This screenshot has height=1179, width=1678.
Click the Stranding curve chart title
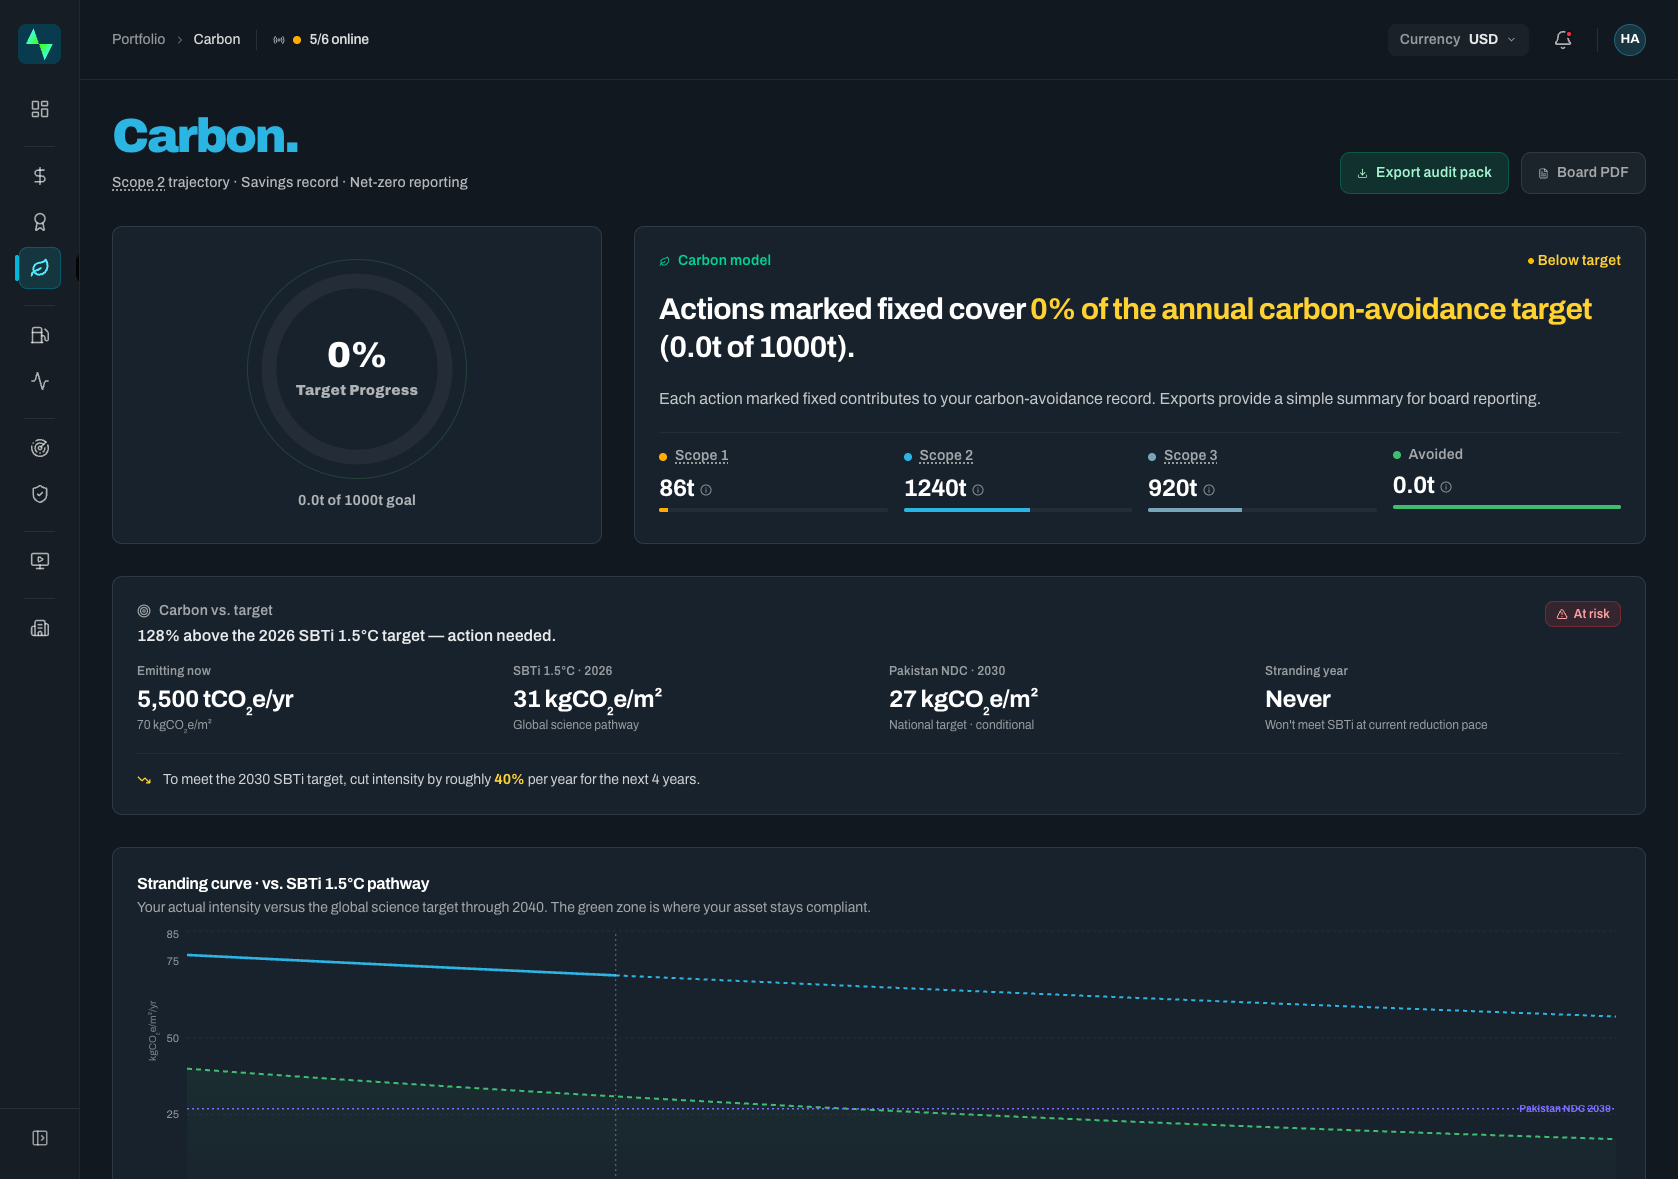(x=283, y=884)
